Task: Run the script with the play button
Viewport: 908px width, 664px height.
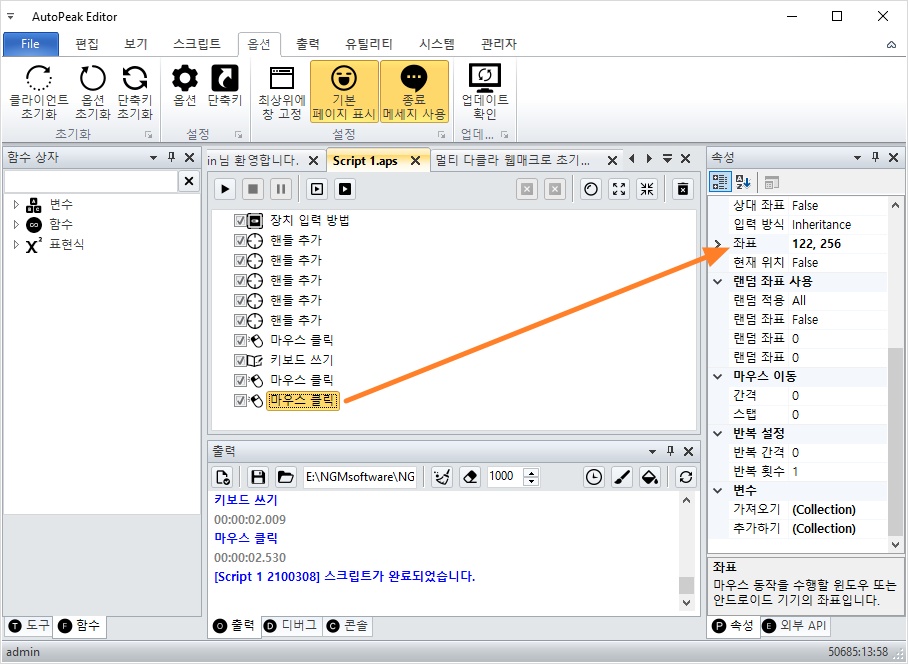Action: pyautogui.click(x=225, y=189)
